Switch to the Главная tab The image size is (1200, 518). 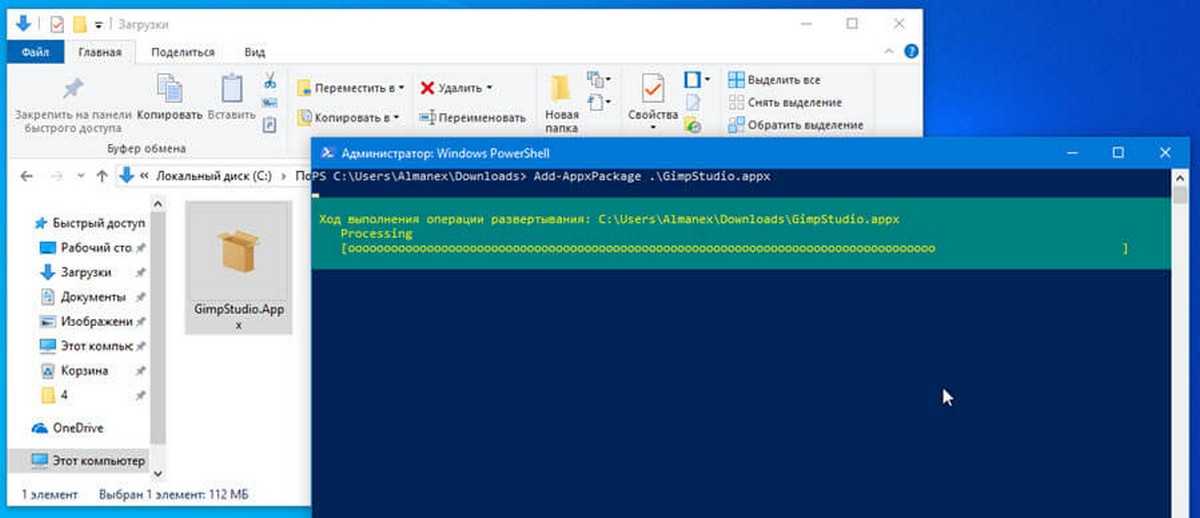(x=100, y=52)
